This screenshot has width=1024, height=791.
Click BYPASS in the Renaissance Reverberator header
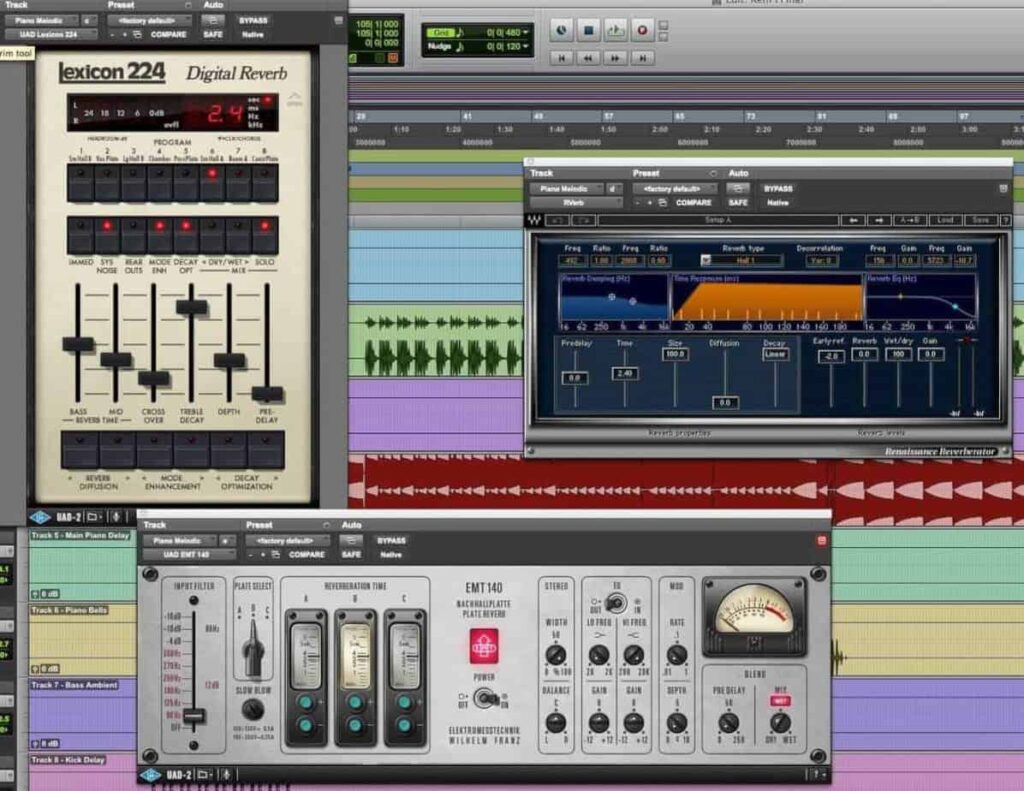pos(778,188)
